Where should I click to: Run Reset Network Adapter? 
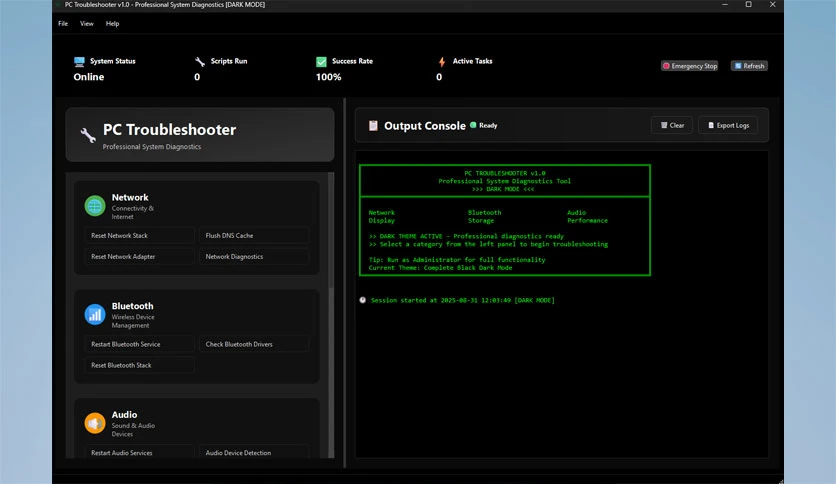[139, 256]
